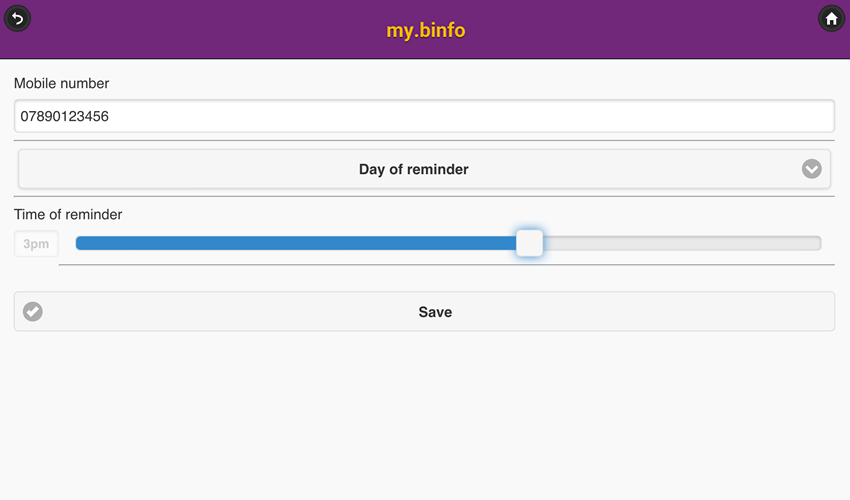Image resolution: width=850 pixels, height=500 pixels.
Task: Open the home screen via house icon
Action: tap(831, 18)
